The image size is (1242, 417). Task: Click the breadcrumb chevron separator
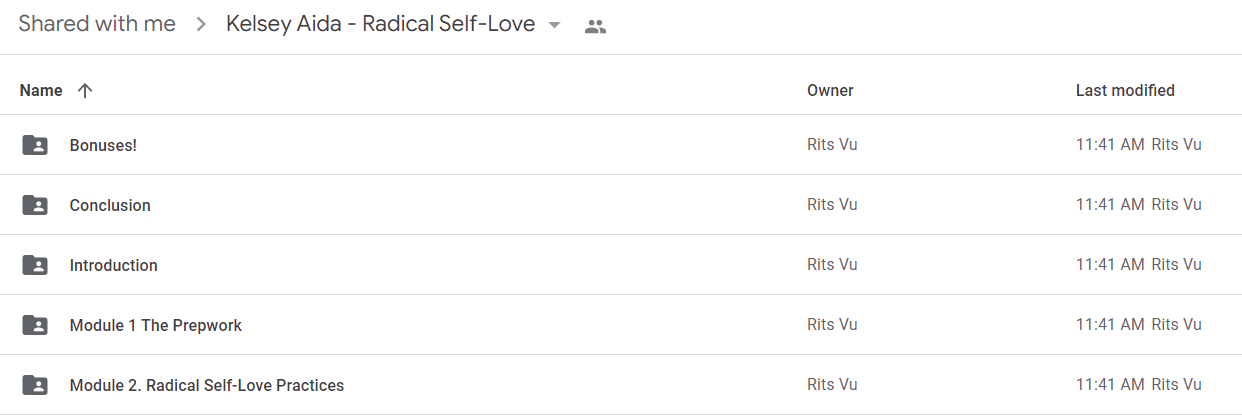pyautogui.click(x=201, y=25)
